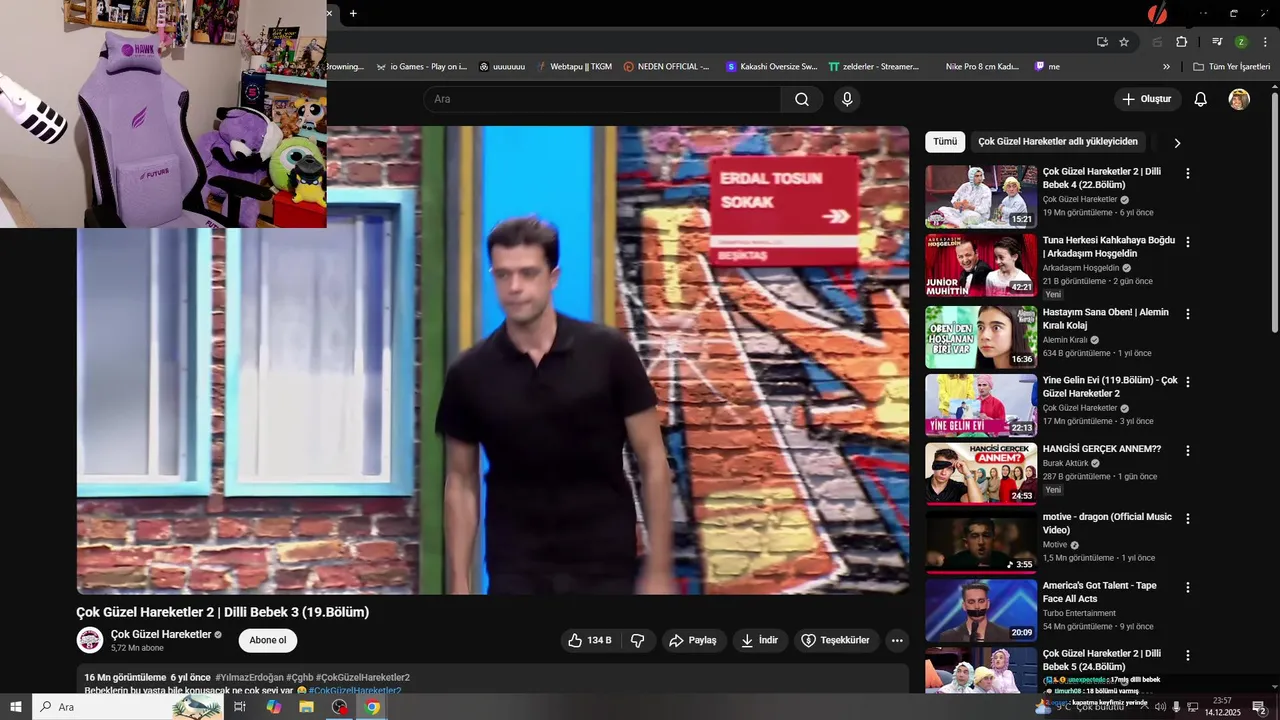
Task: Click the Abone ol subscribe button
Action: click(267, 640)
